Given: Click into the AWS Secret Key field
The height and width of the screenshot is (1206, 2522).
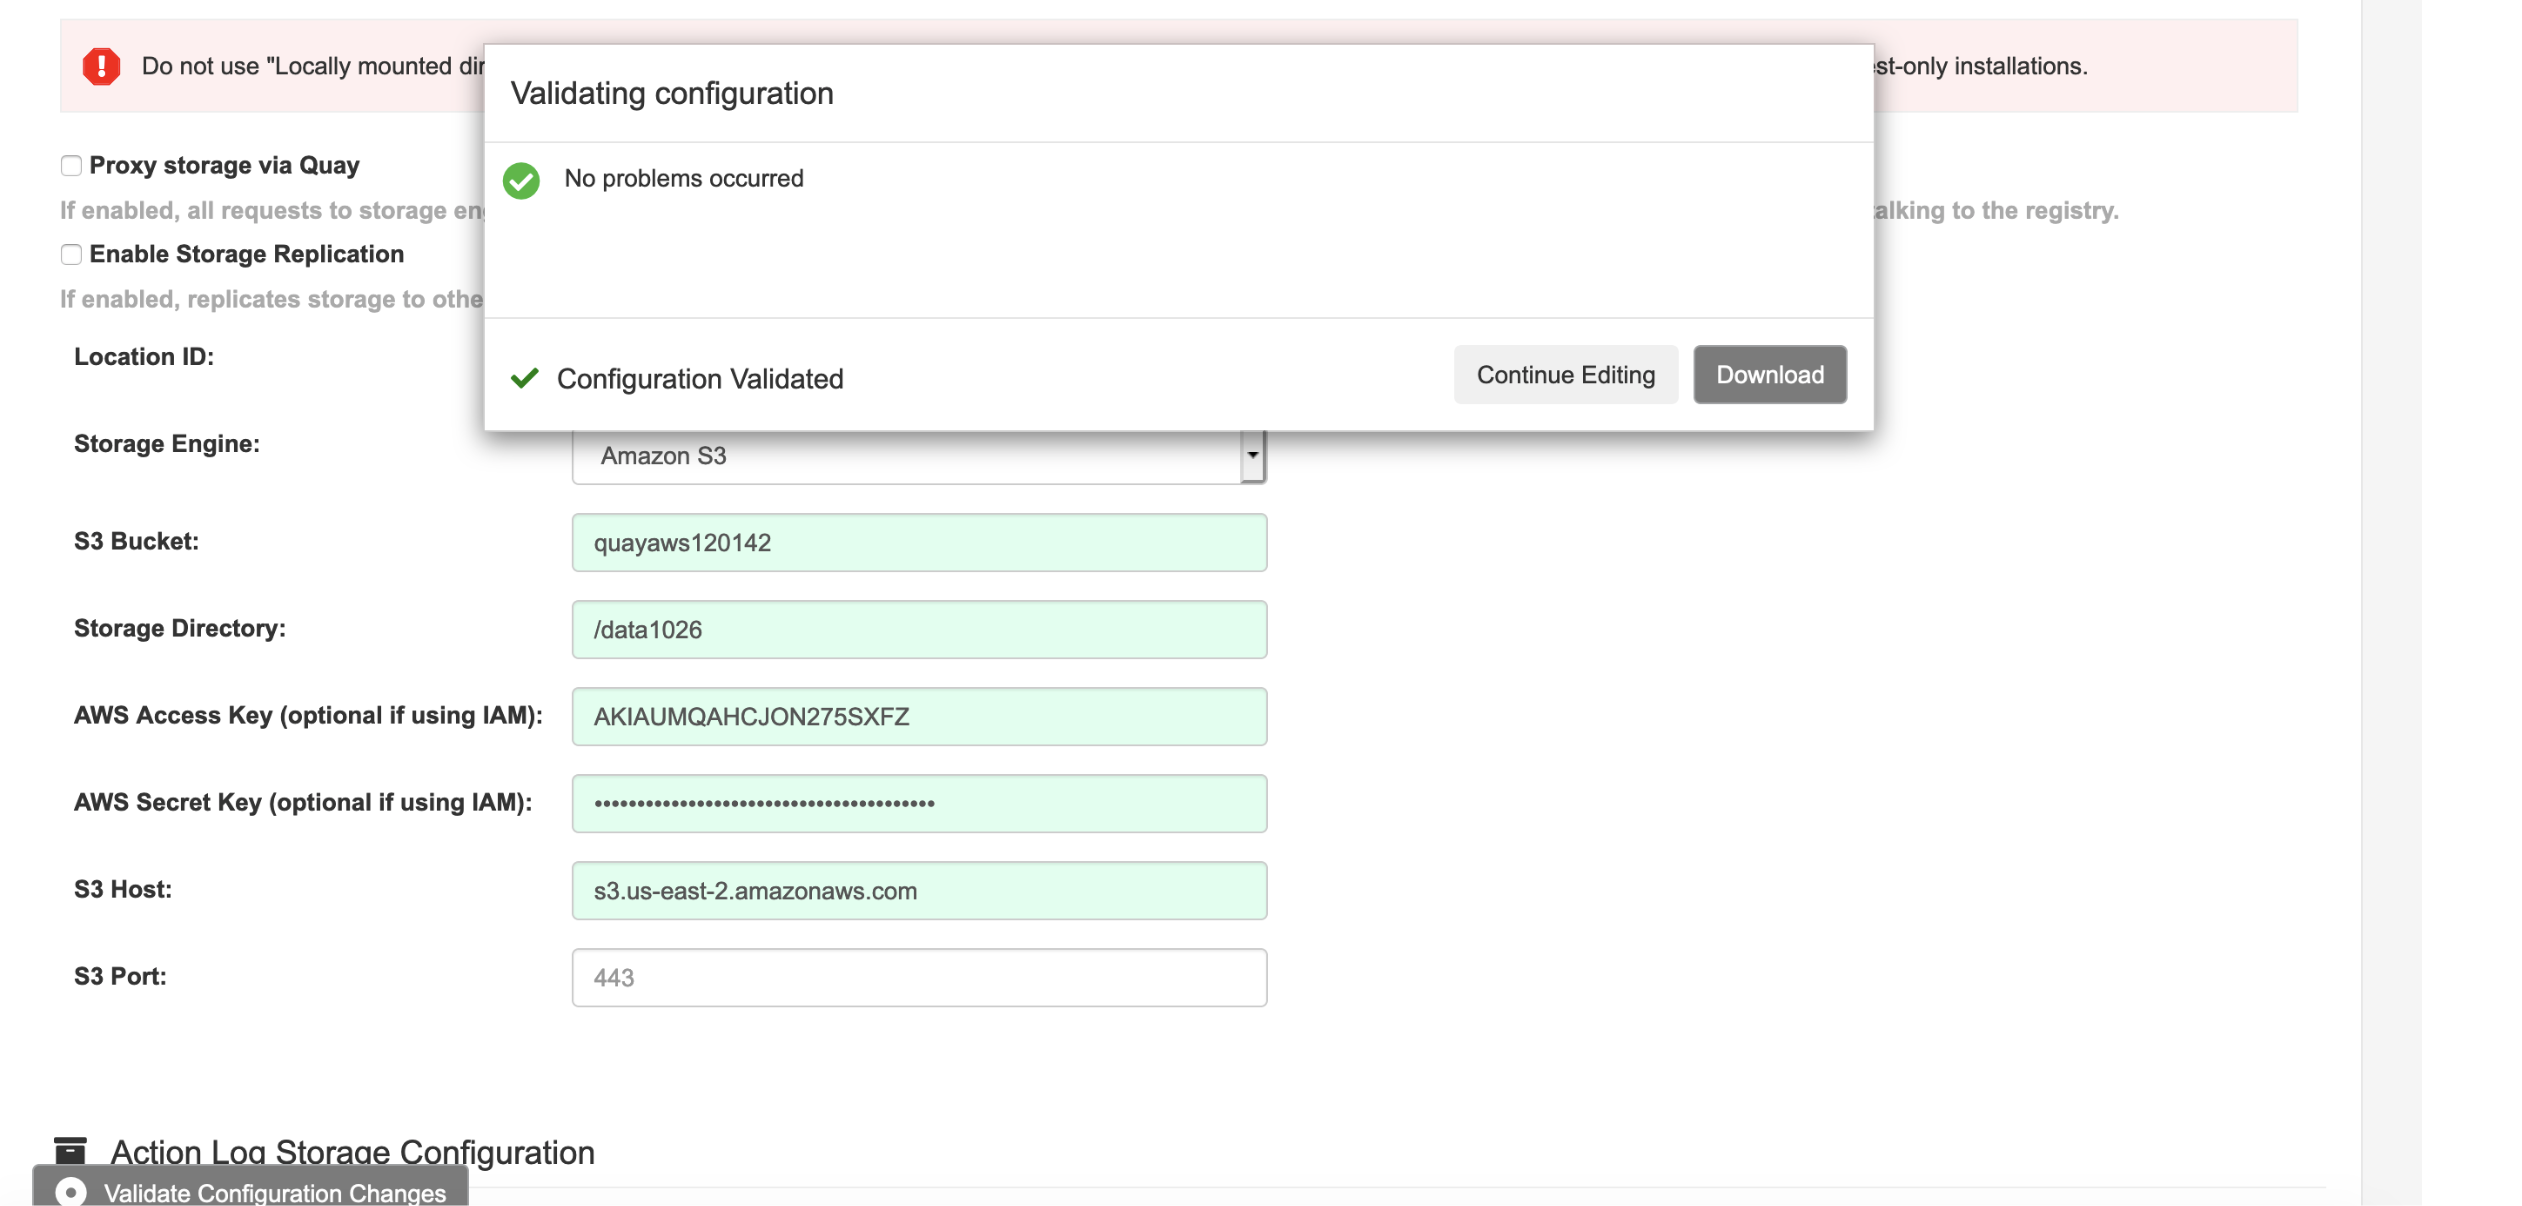Looking at the screenshot, I should tap(918, 804).
